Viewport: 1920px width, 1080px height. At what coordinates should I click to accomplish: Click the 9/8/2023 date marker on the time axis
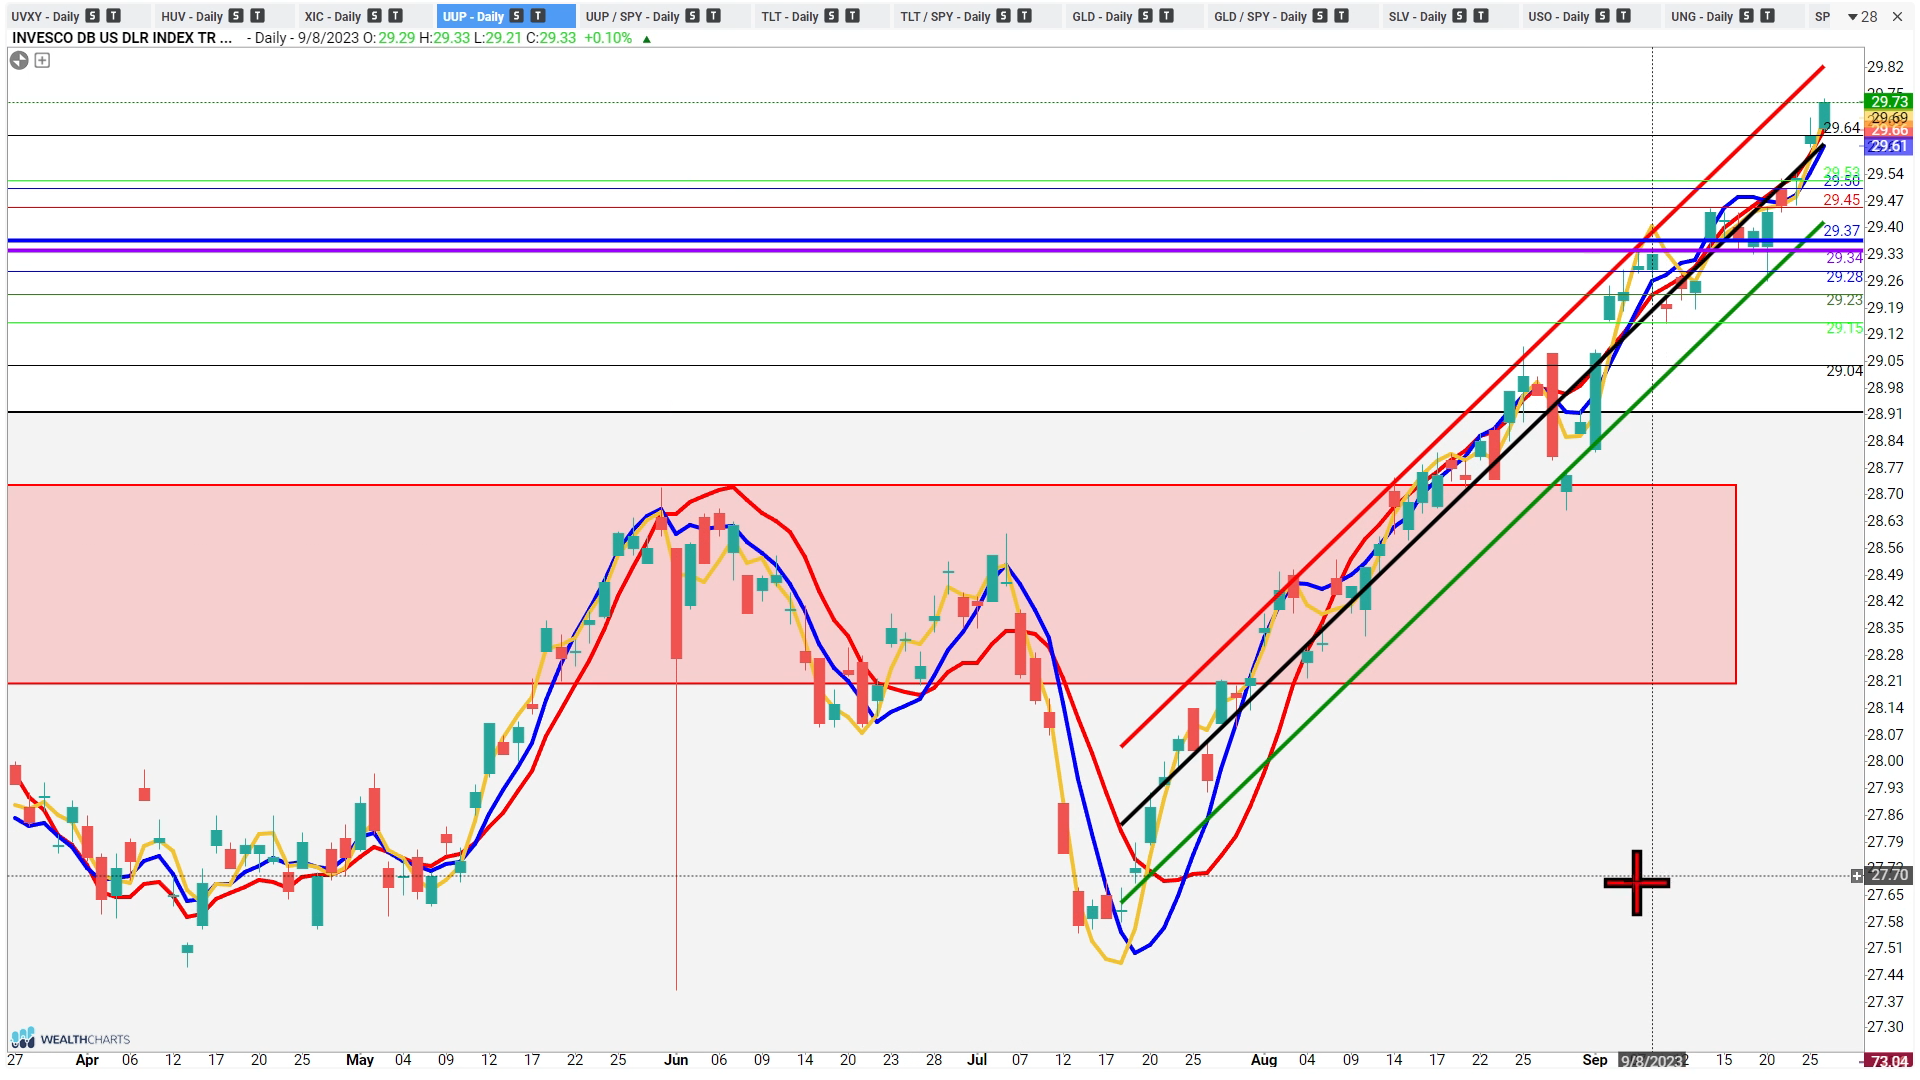[1653, 1060]
